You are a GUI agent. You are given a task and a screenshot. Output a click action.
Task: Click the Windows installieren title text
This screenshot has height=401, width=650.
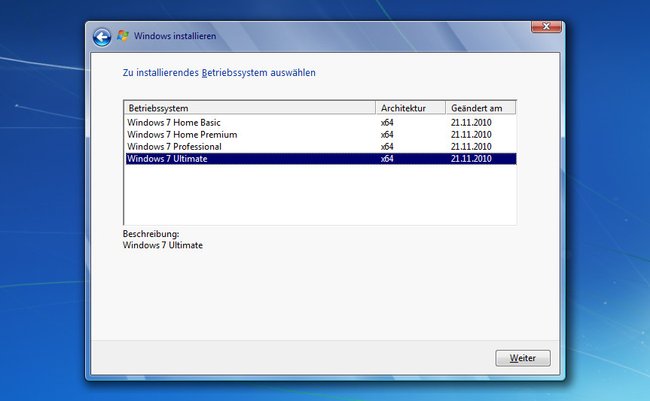[x=175, y=36]
